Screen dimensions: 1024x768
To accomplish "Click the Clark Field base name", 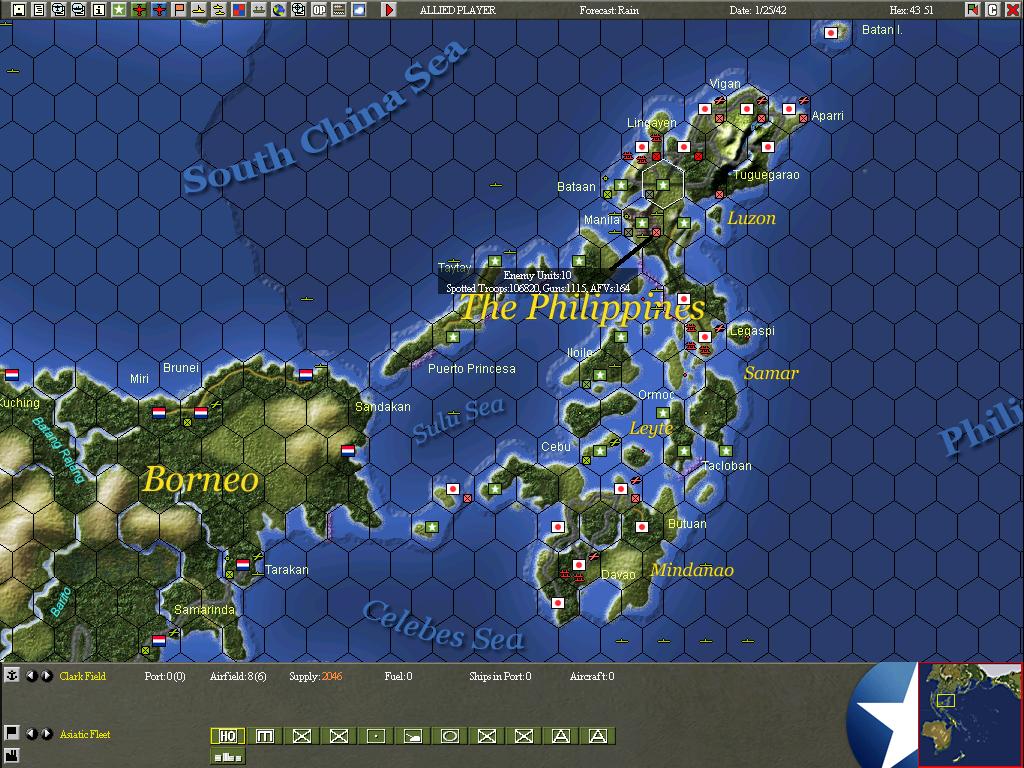I will (x=82, y=676).
